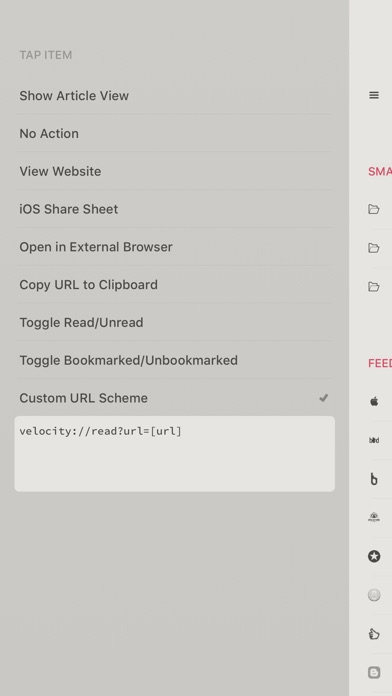Expand the first smart folder icon
Screen dimensions: 392x696
374,209
